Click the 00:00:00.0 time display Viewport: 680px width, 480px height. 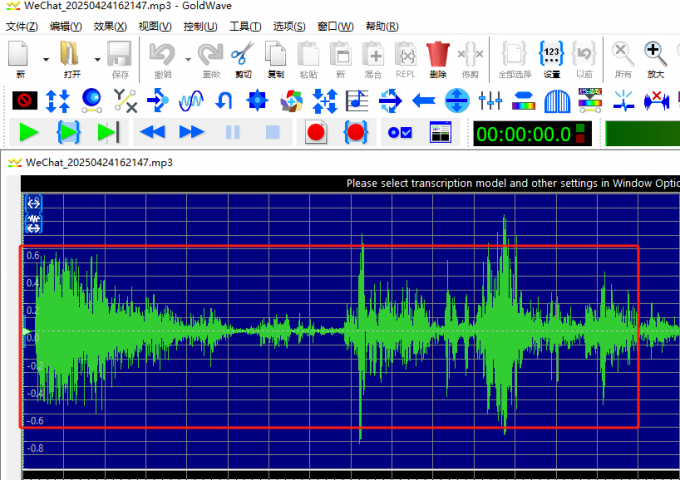[x=523, y=134]
